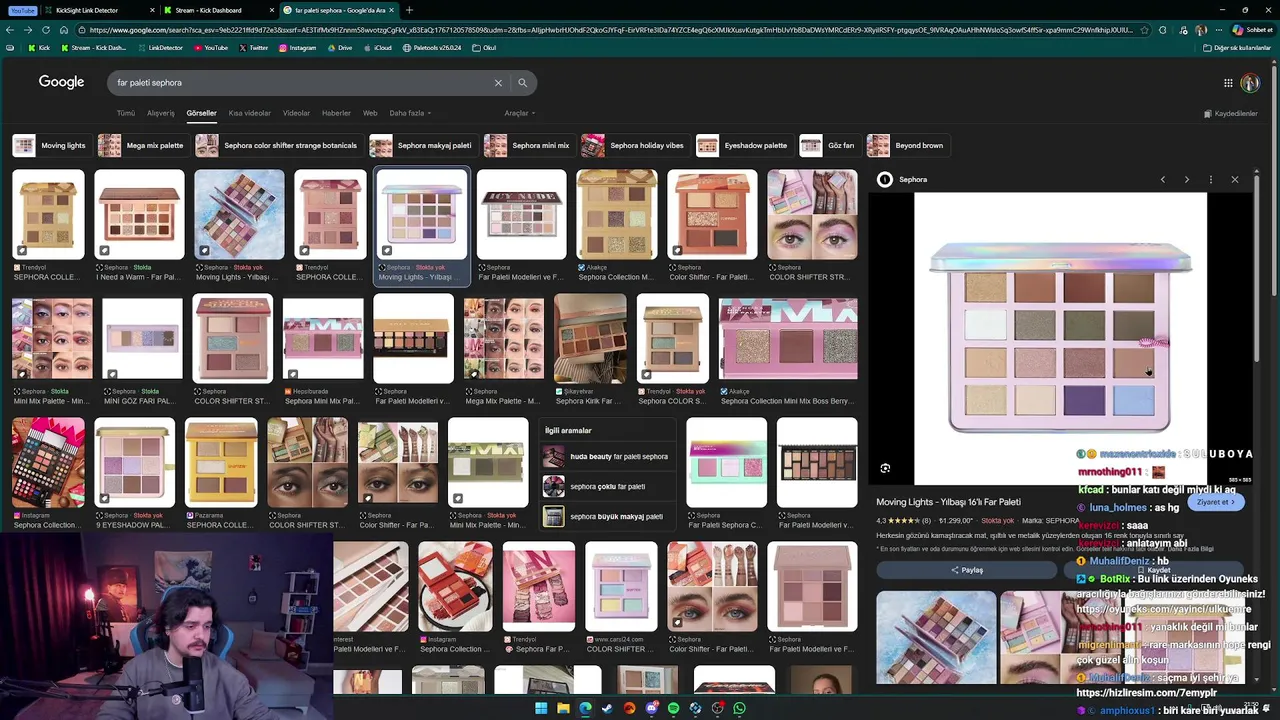This screenshot has width=1280, height=720.
Task: Open the YouTube bookmark
Action: point(211,48)
